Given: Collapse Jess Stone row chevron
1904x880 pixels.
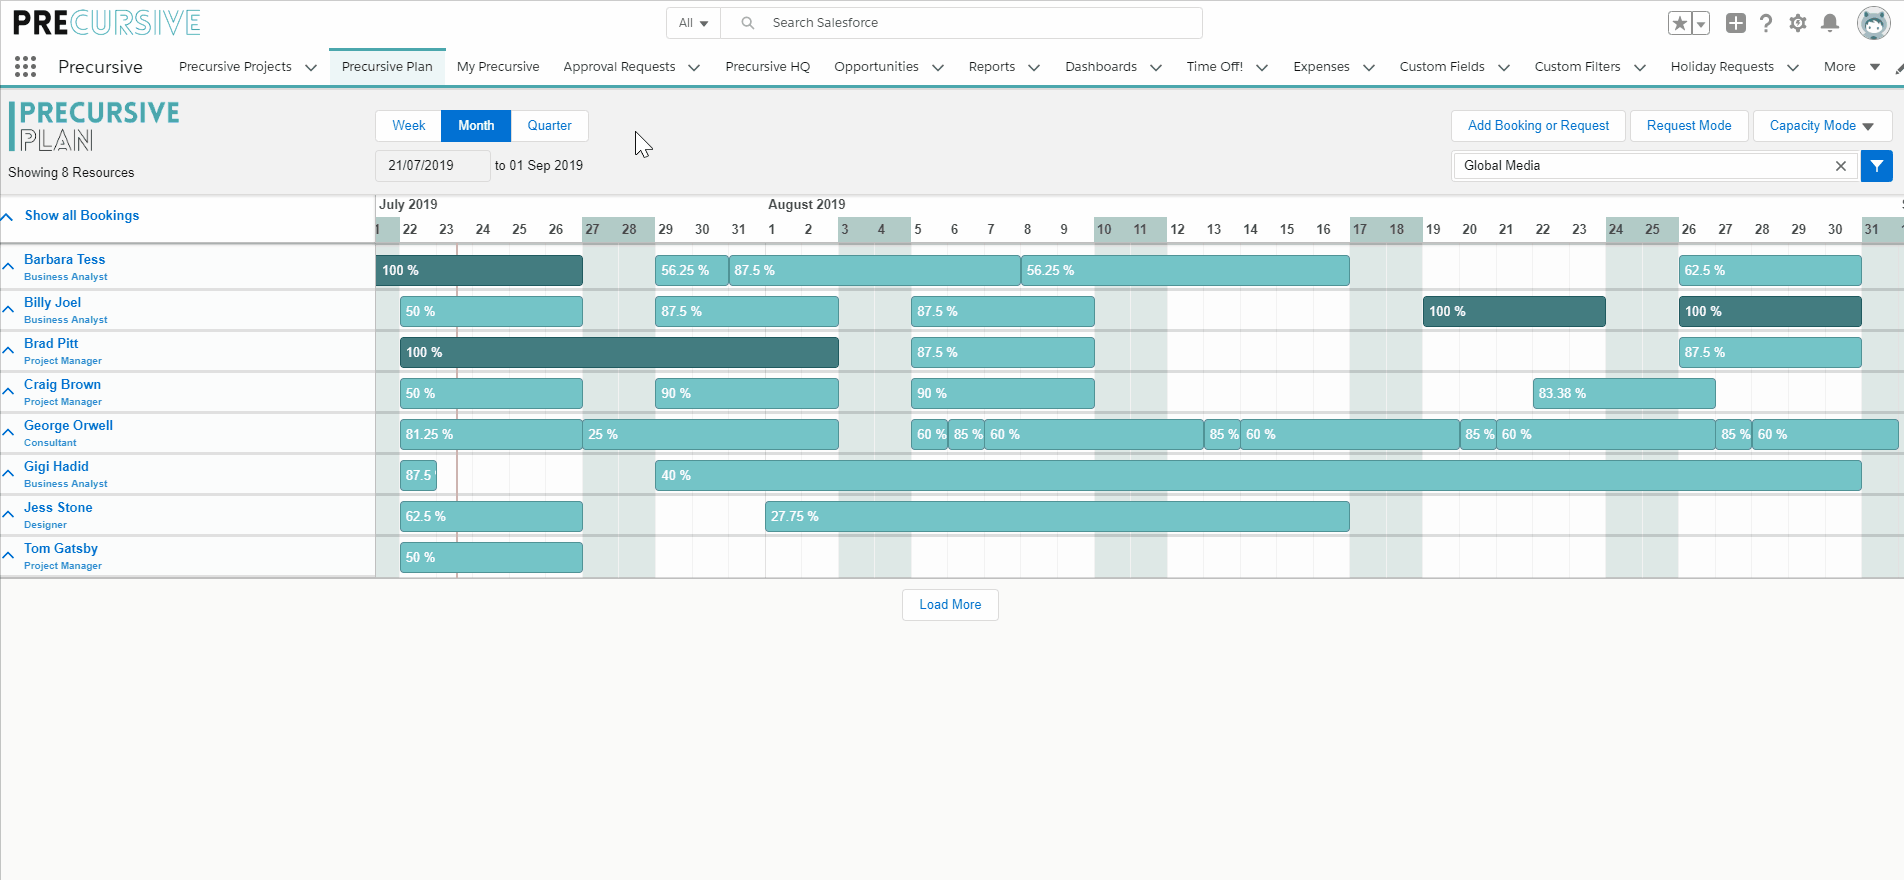Looking at the screenshot, I should [x=8, y=515].
